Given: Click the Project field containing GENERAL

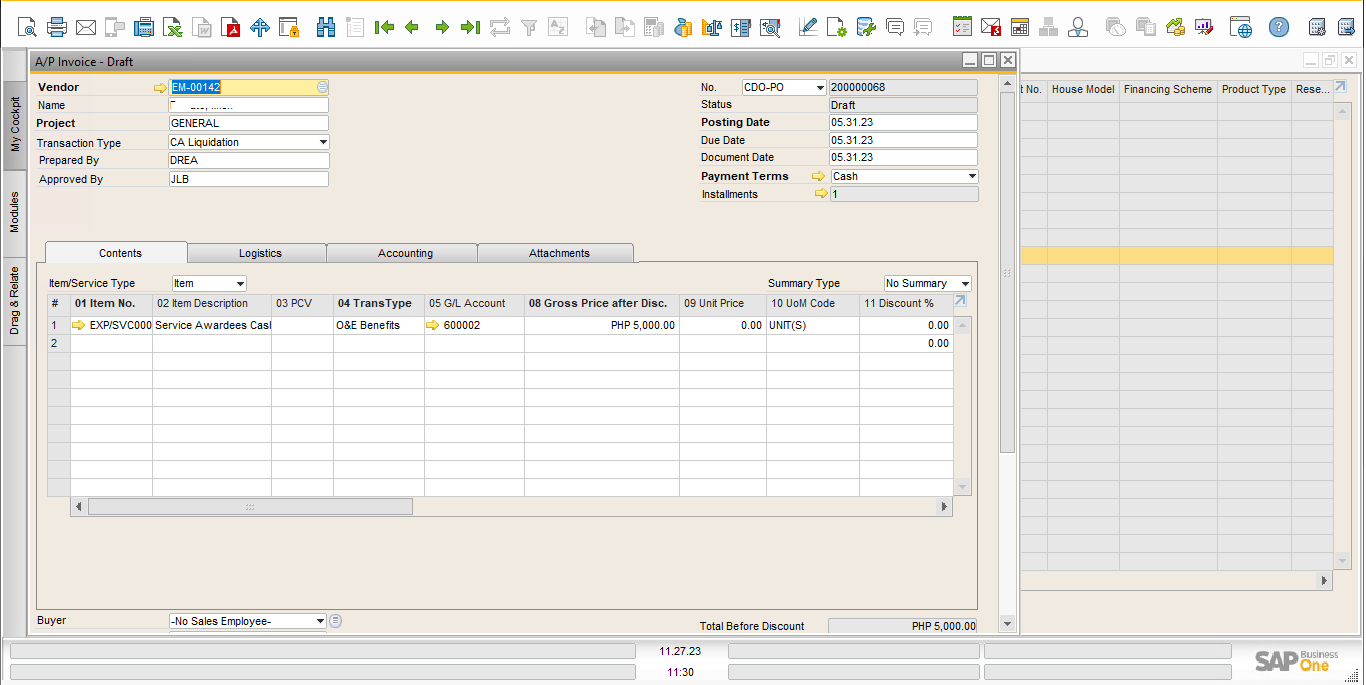Looking at the screenshot, I should [249, 124].
